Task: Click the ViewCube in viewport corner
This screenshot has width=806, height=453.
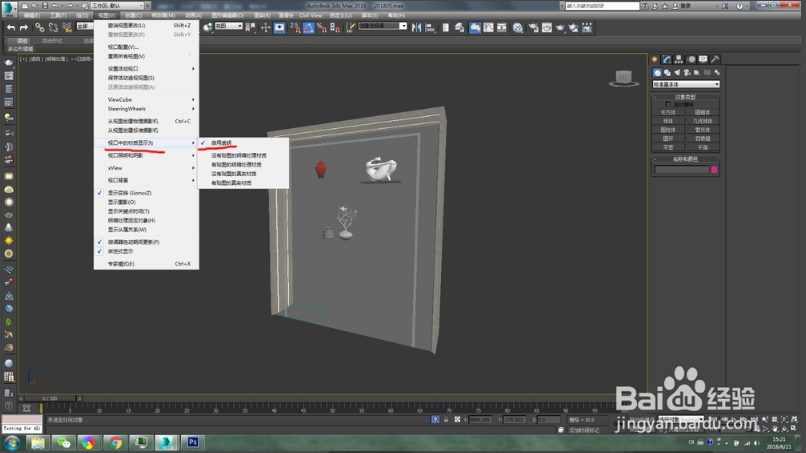Action: click(624, 78)
